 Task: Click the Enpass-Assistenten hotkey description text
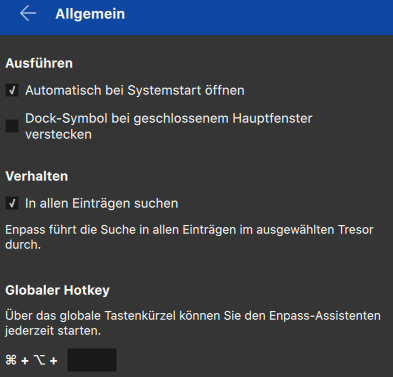tap(193, 323)
